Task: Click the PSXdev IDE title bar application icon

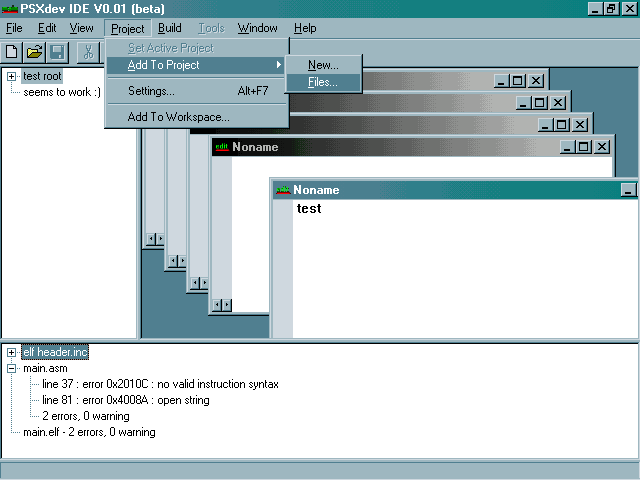Action: point(10,9)
